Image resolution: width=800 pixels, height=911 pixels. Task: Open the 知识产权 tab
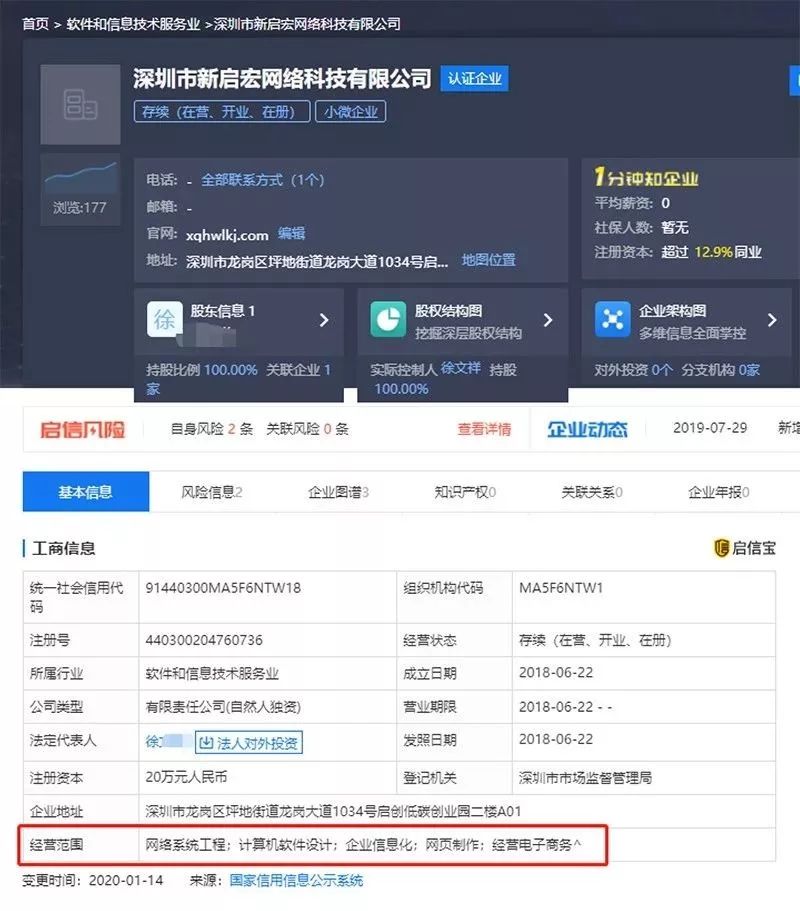point(465,492)
